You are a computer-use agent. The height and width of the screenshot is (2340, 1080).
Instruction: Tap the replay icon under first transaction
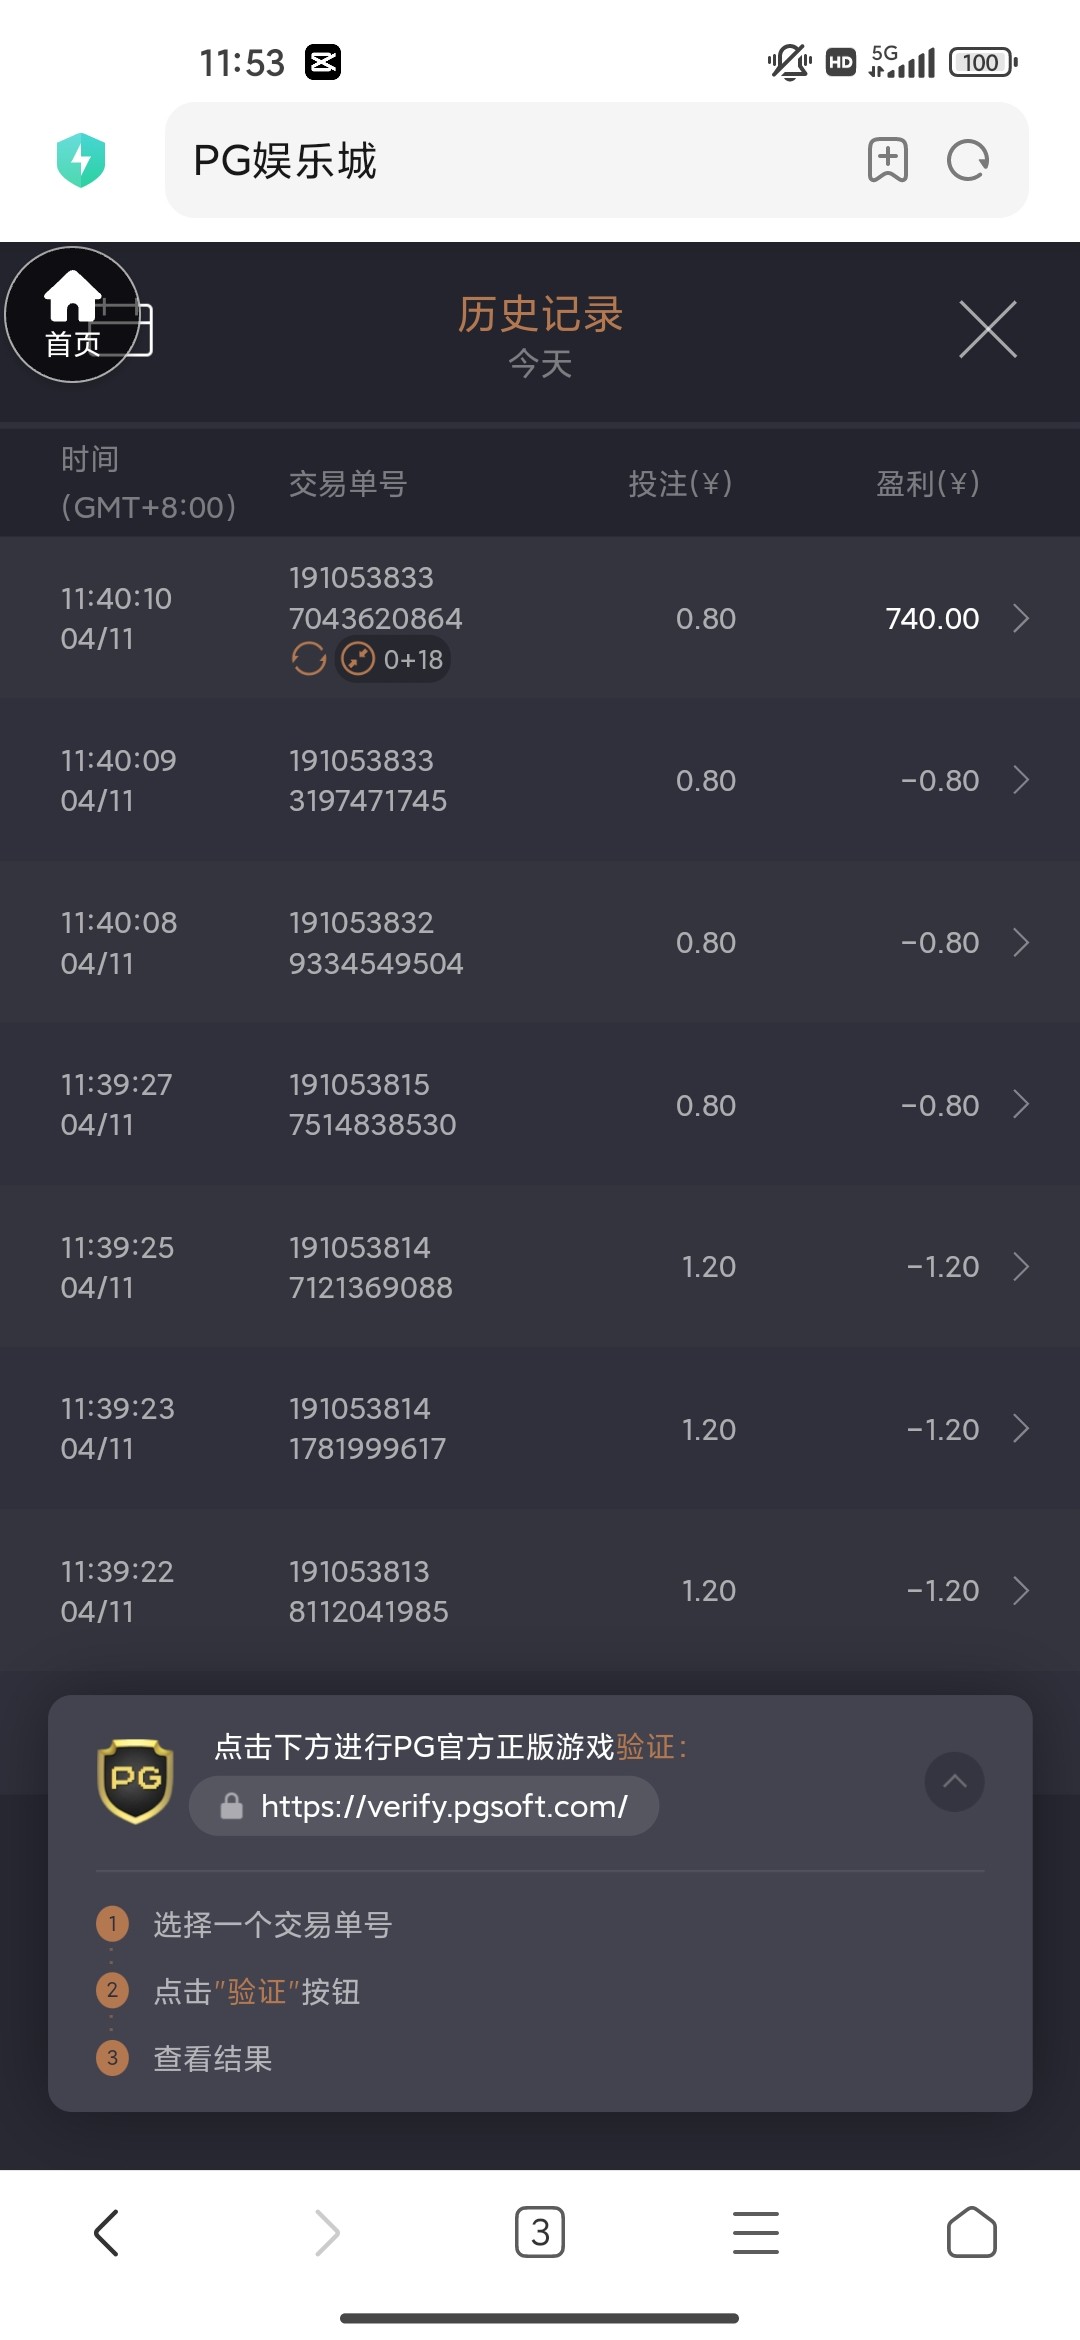pos(309,659)
